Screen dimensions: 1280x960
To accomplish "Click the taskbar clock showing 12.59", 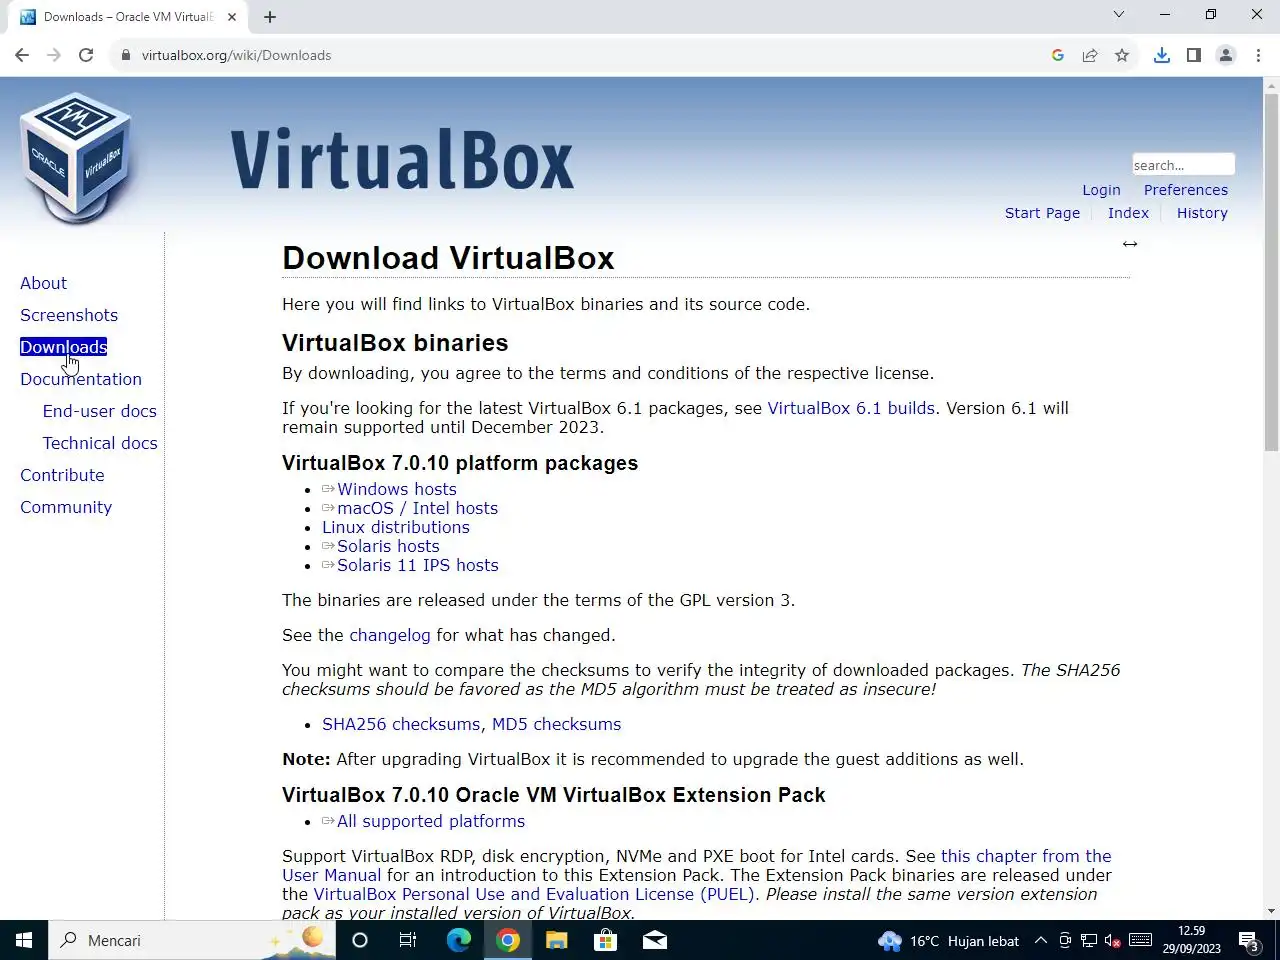I will tap(1191, 940).
